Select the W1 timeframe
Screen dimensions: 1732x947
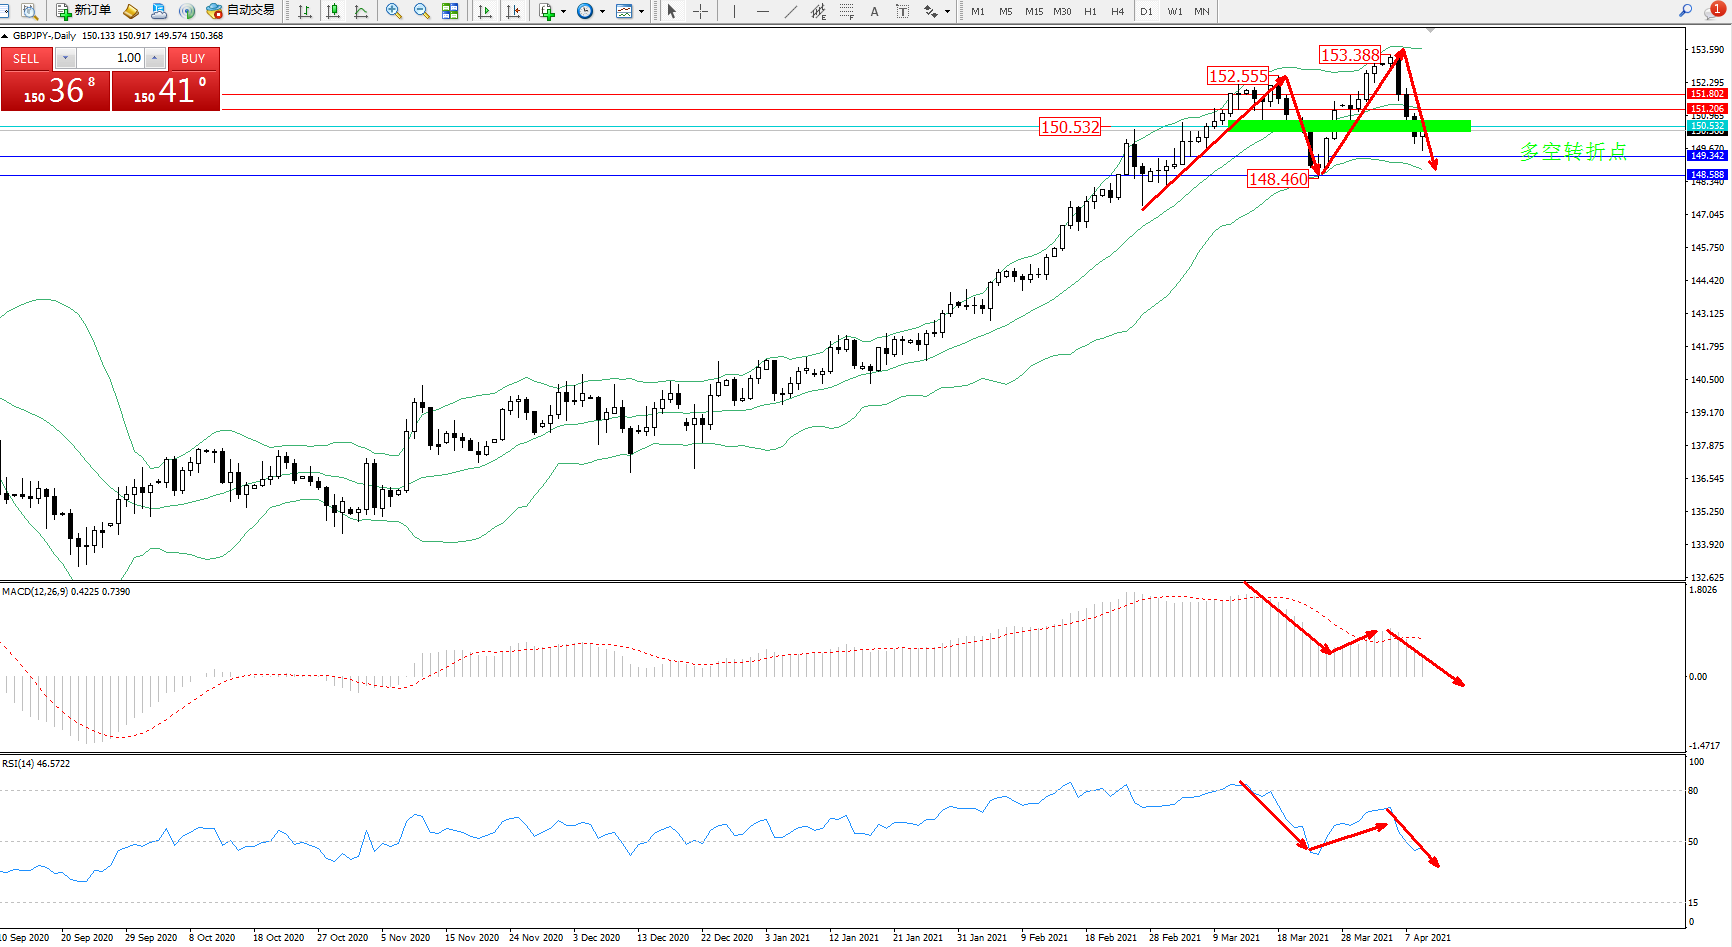click(x=1175, y=11)
